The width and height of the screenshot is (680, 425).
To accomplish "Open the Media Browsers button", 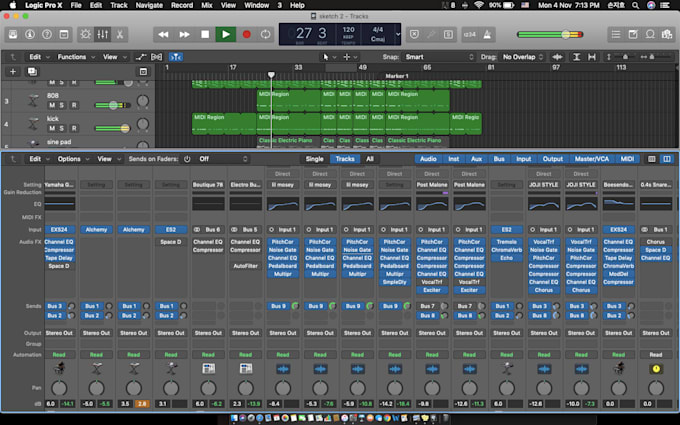I will 667,35.
